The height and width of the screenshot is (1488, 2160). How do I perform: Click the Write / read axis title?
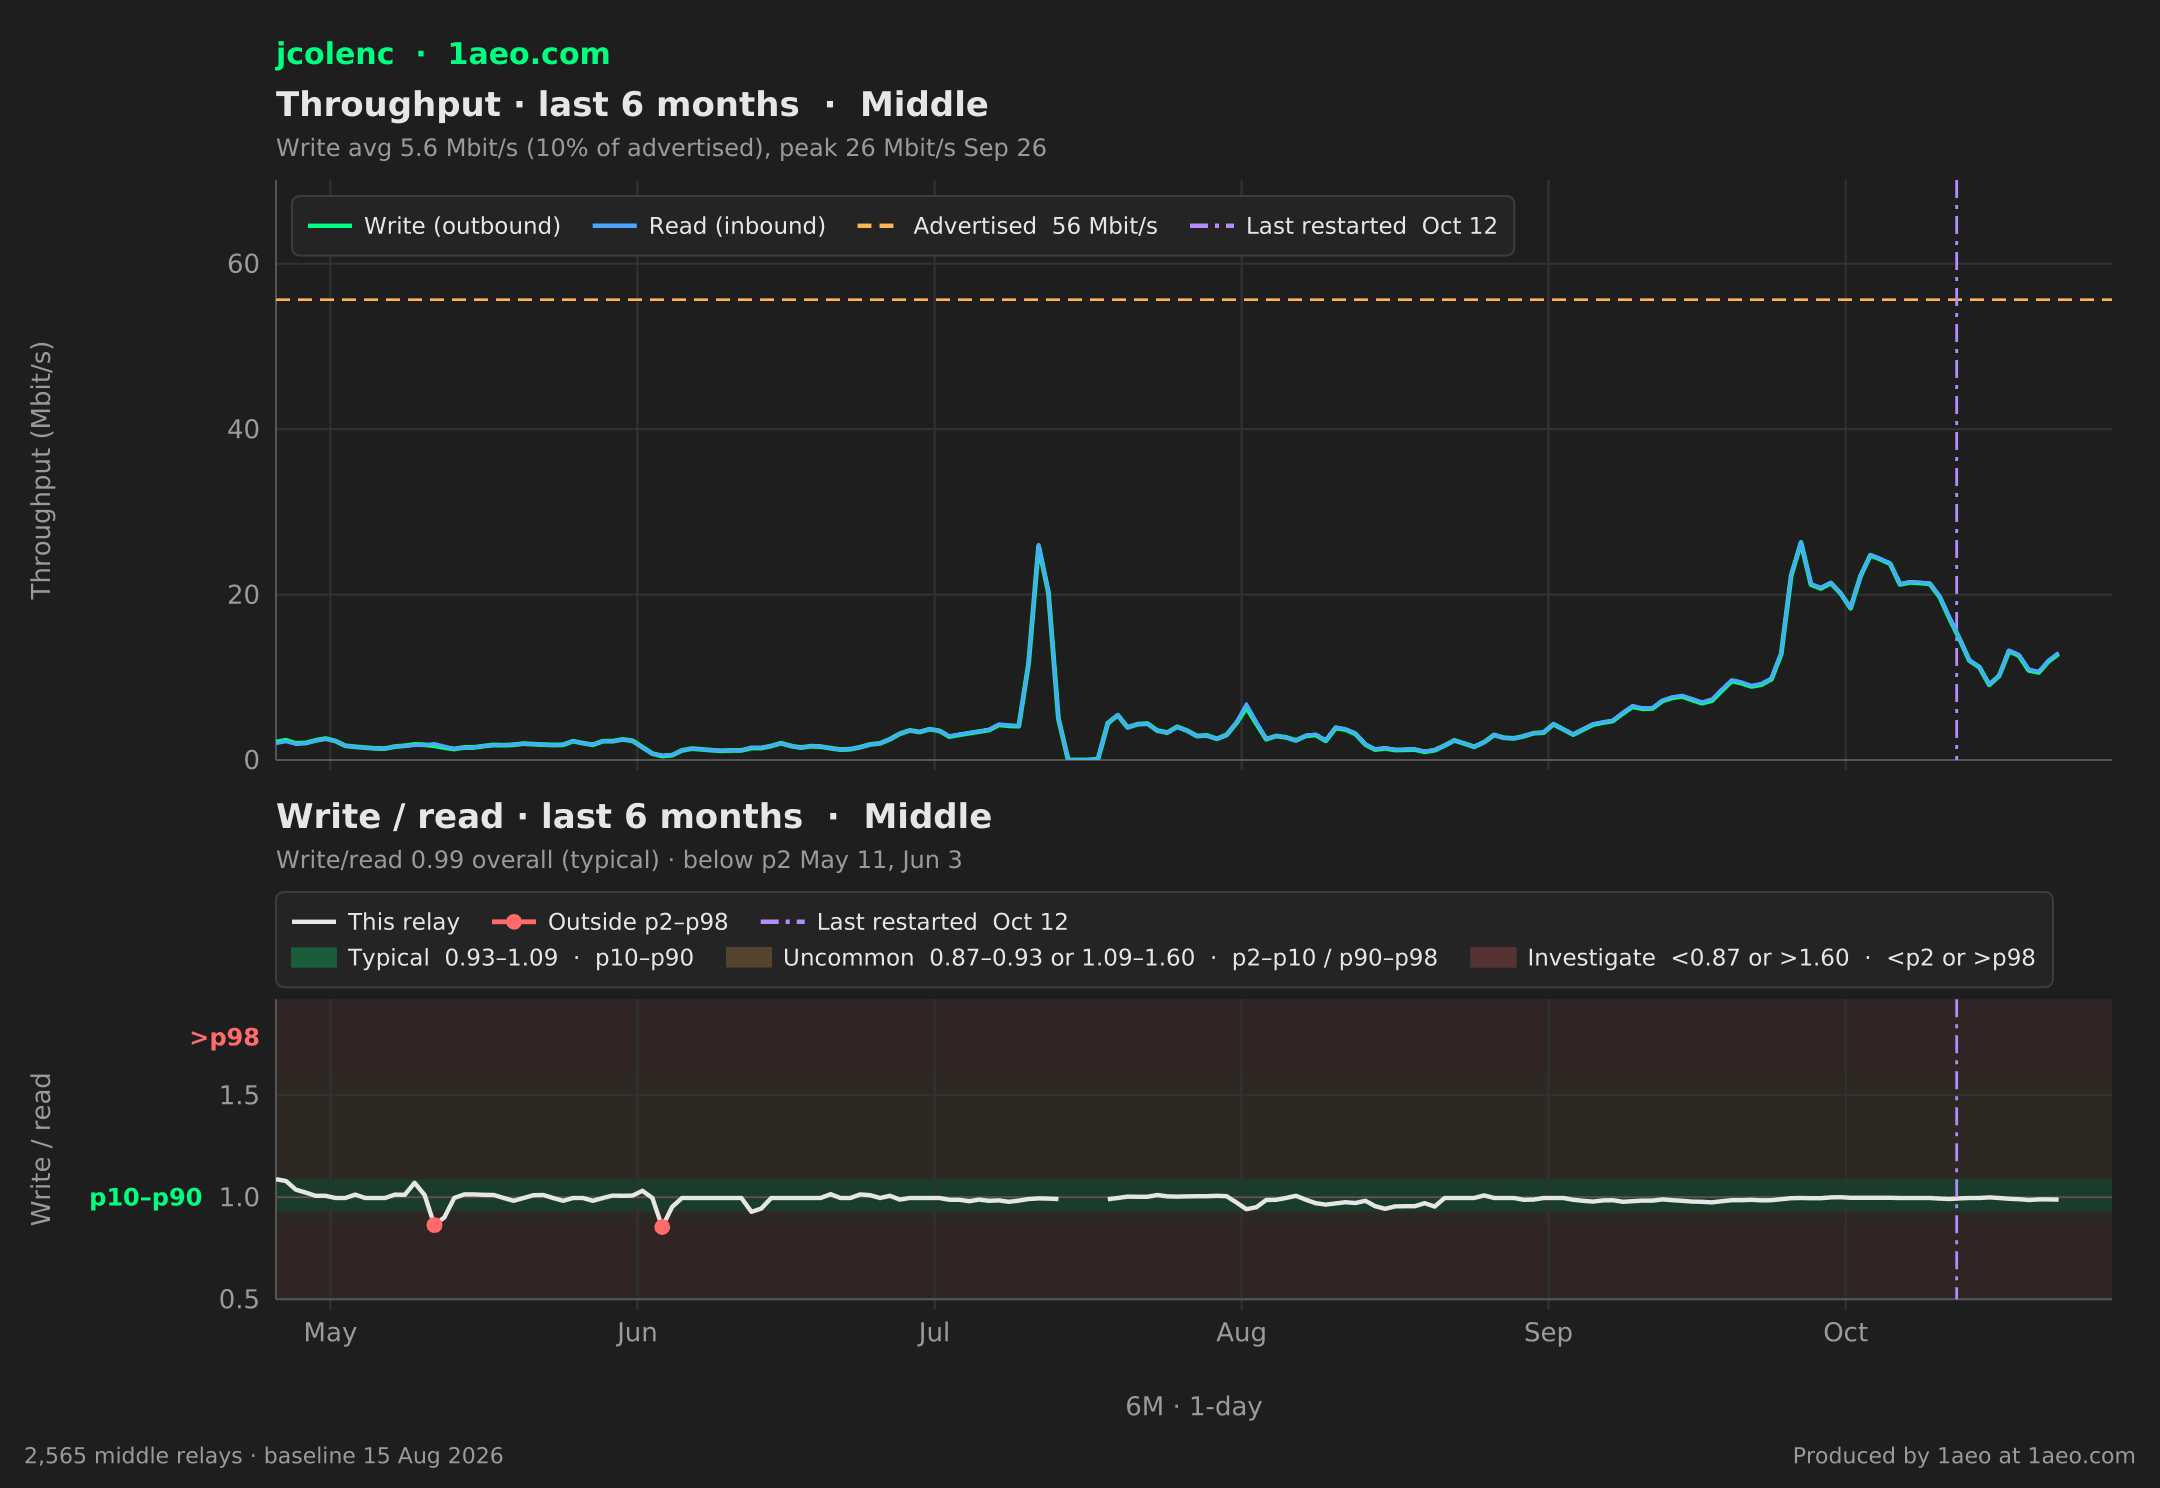pyautogui.click(x=41, y=1149)
